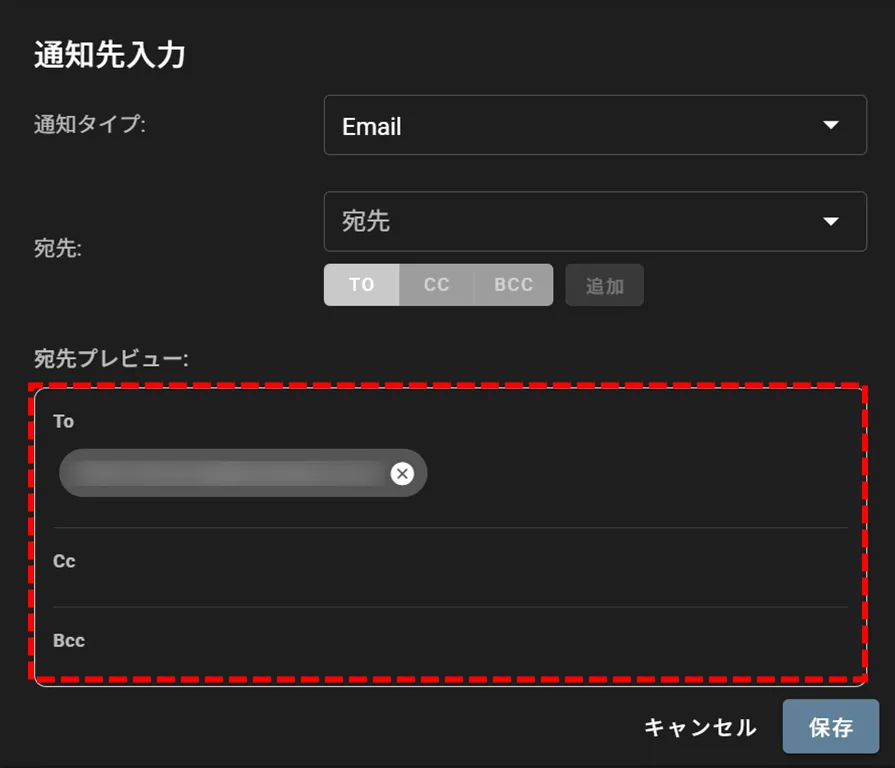Select the TO recipient type toggle

[361, 285]
